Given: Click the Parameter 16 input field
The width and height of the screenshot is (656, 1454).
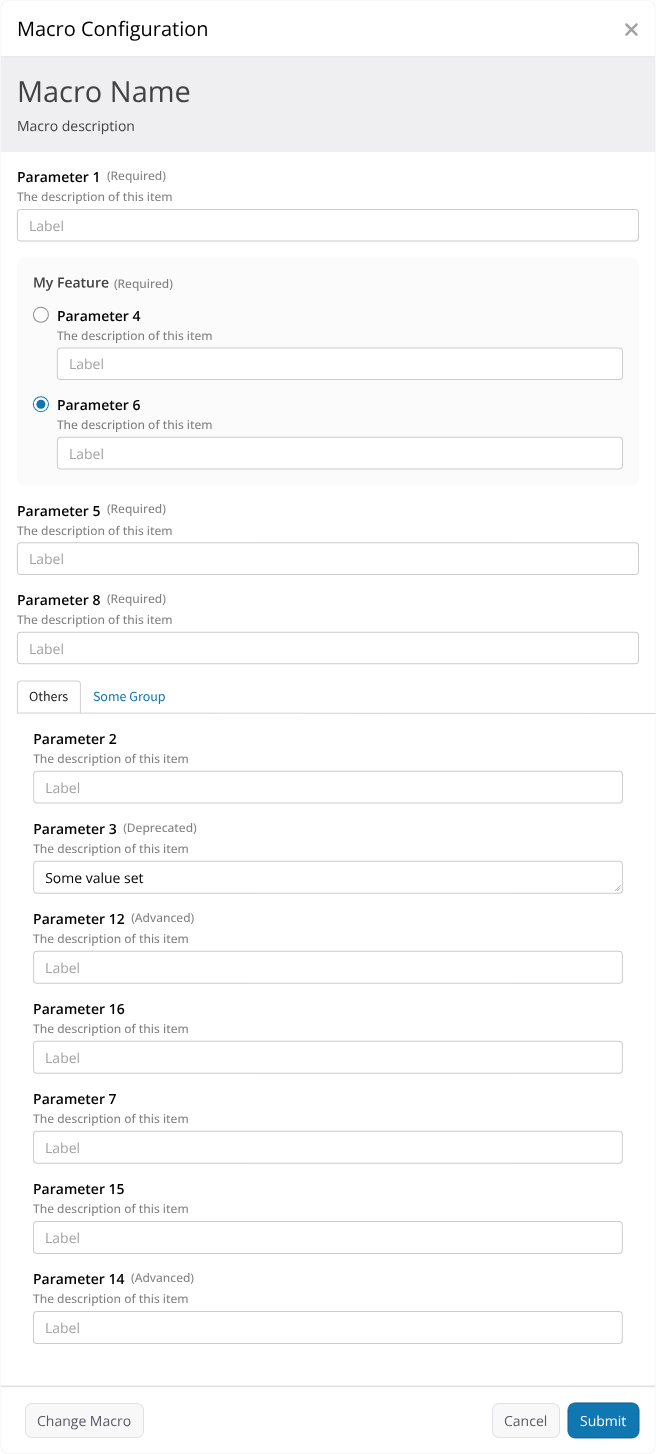Looking at the screenshot, I should click(328, 1057).
